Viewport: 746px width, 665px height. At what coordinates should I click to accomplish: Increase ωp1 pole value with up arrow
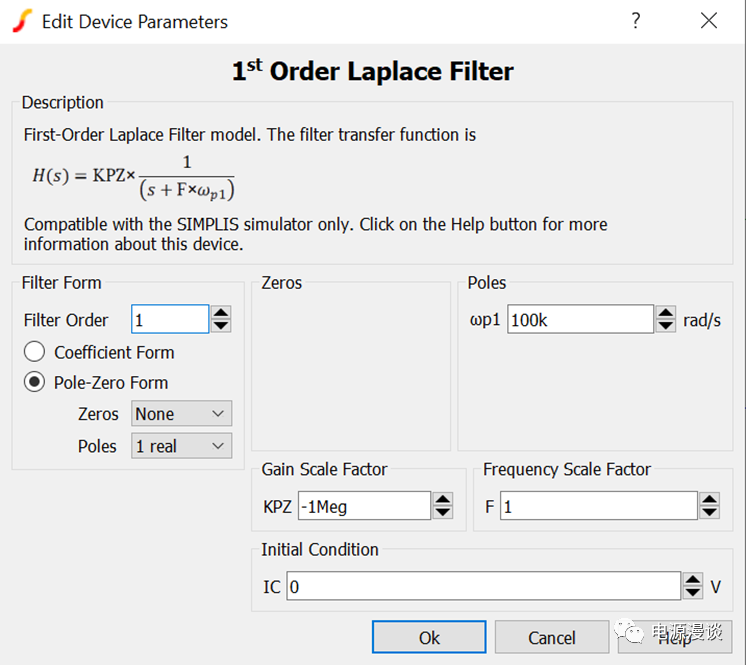click(666, 313)
